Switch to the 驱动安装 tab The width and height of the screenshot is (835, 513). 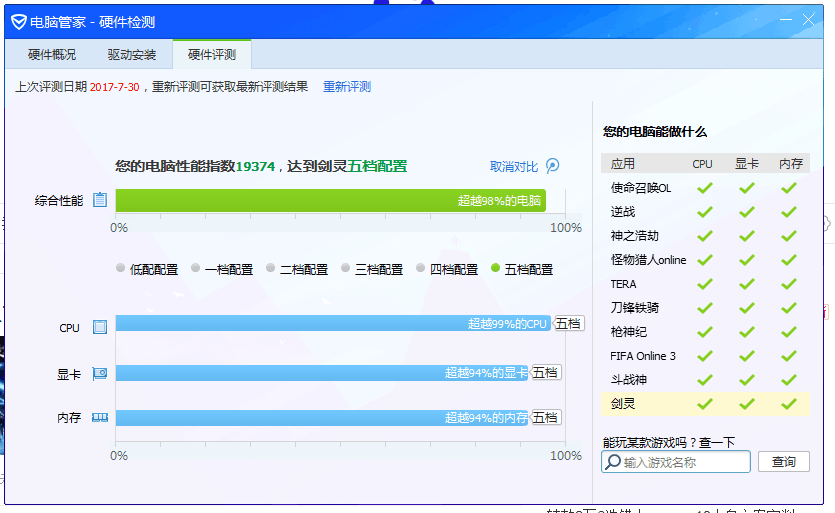click(x=132, y=54)
